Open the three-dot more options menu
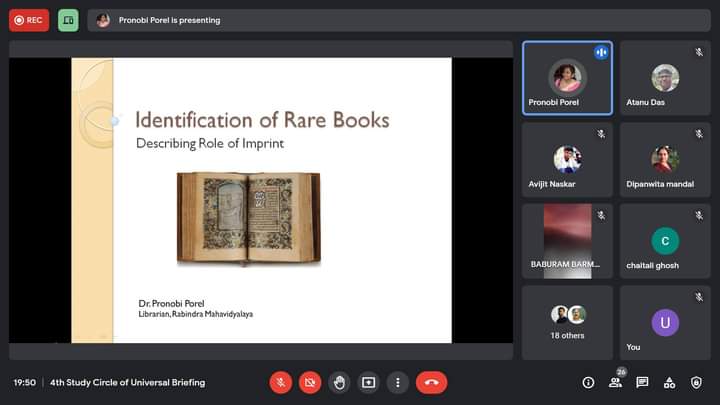Viewport: 720px width, 405px height. (x=398, y=382)
